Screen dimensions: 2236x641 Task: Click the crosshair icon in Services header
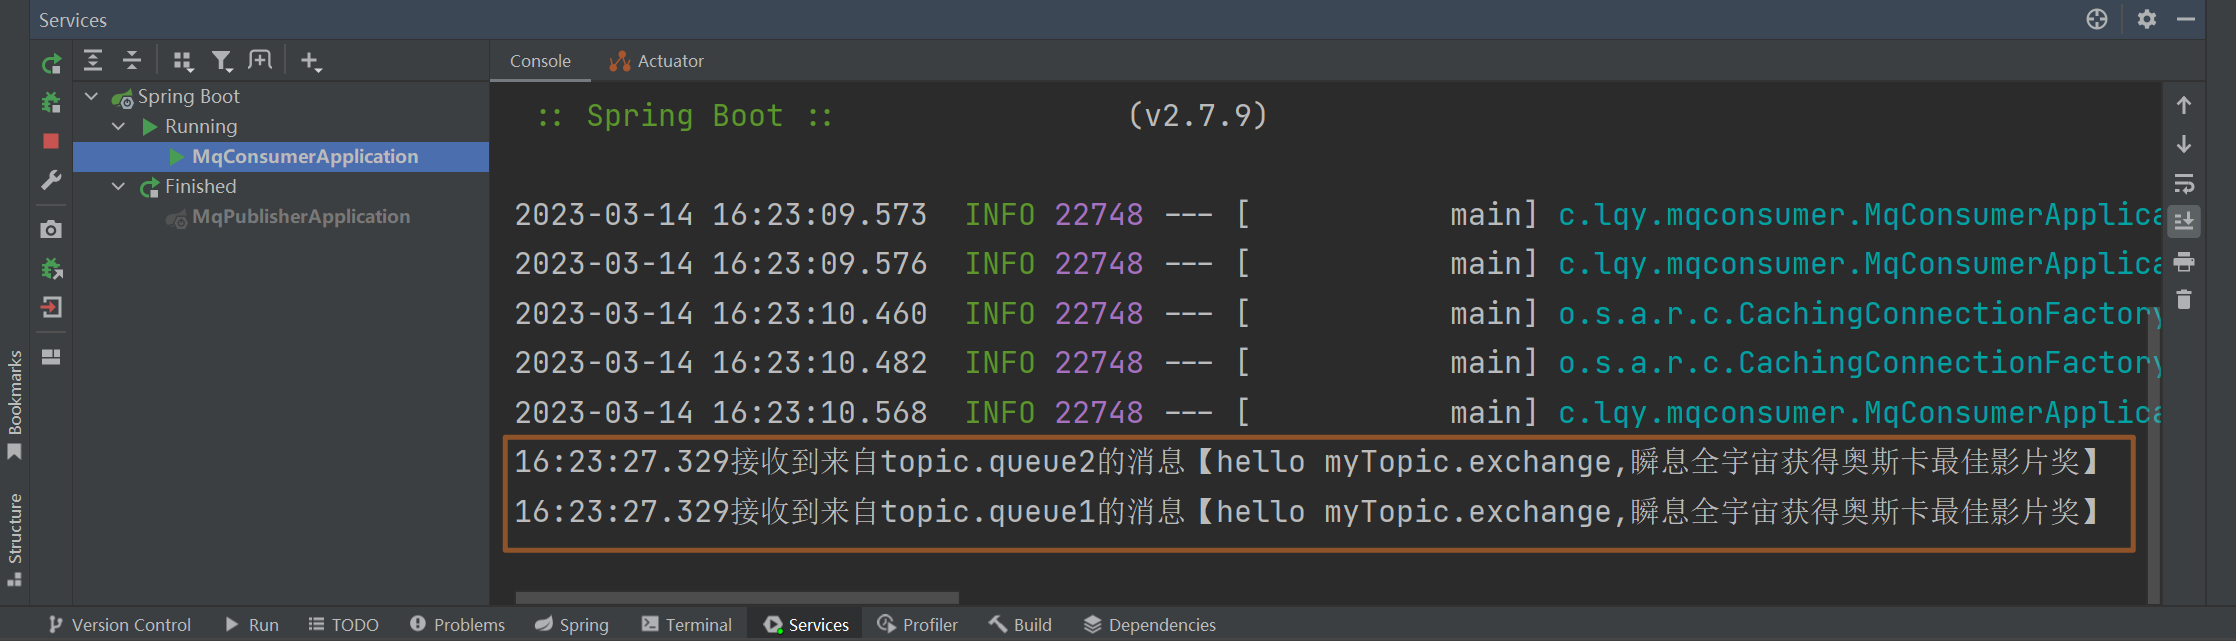2097,19
